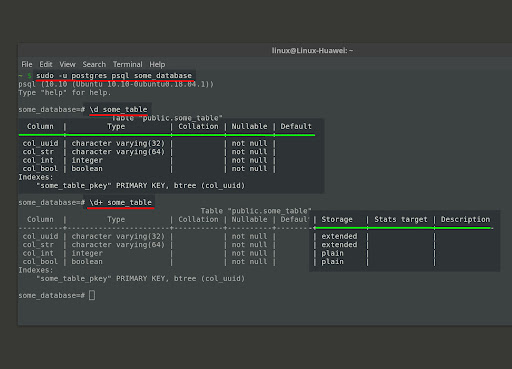This screenshot has height=369, width=512.
Task: Click the Description column header
Action: (465, 219)
